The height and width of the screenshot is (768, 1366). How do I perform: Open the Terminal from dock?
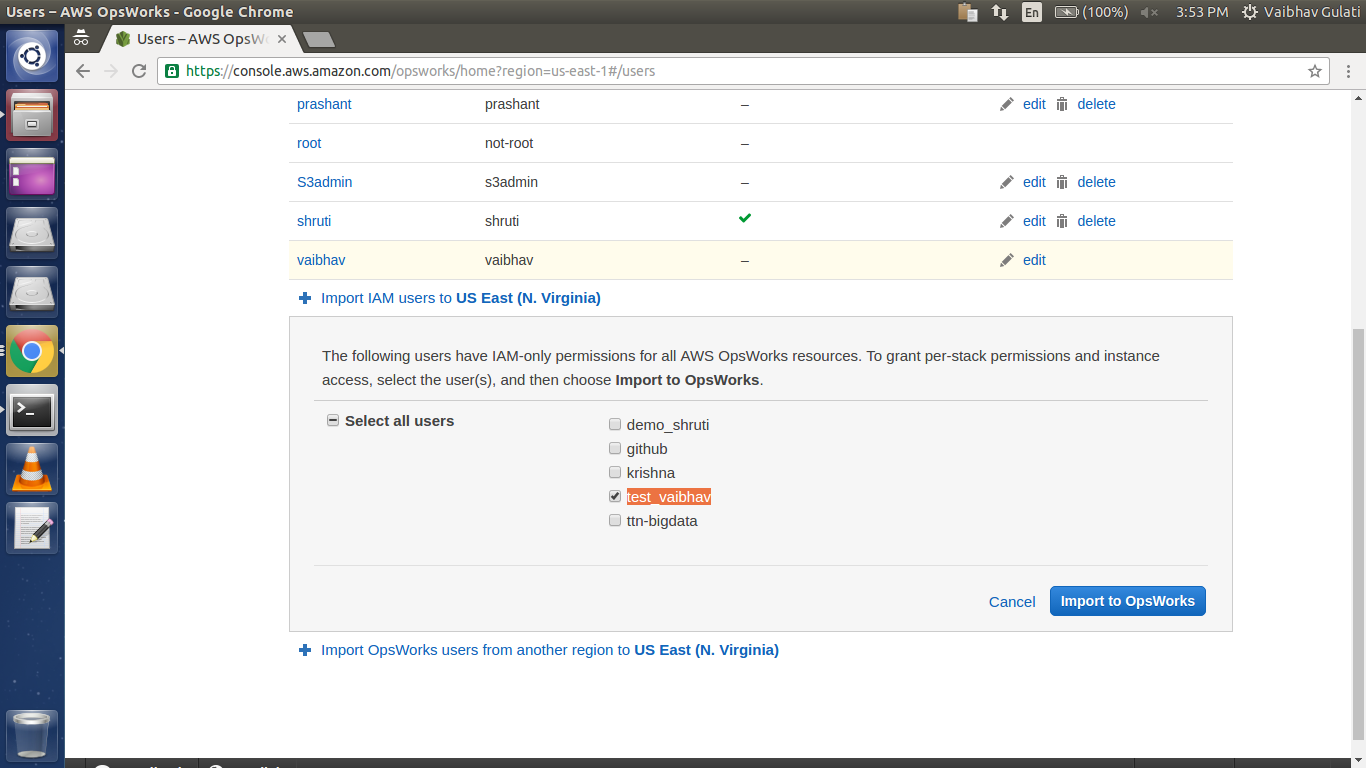pyautogui.click(x=32, y=410)
